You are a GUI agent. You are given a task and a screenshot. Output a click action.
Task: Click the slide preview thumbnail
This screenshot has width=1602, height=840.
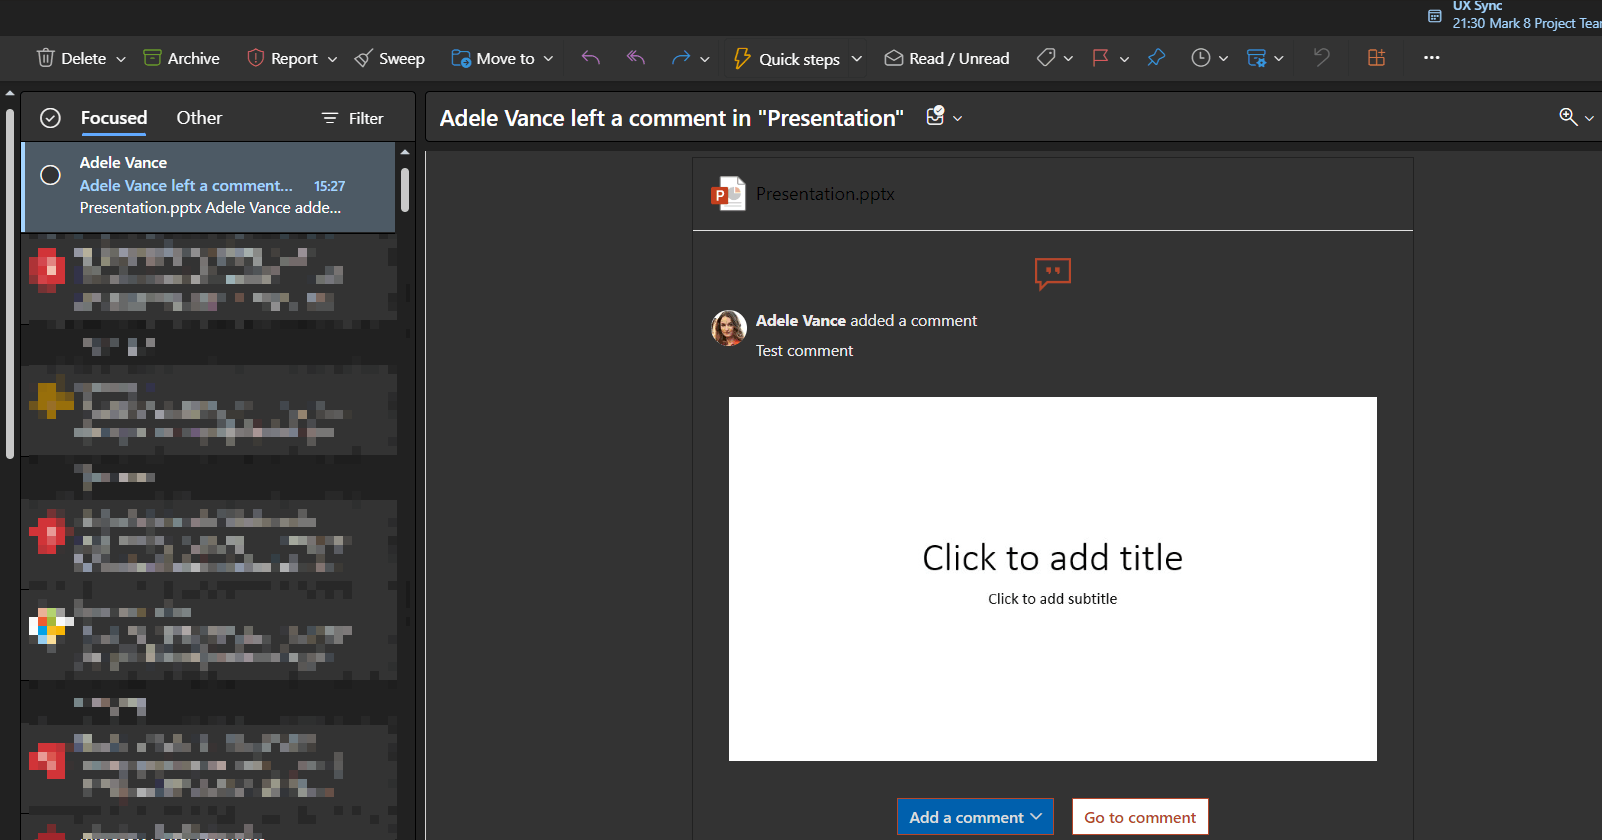pos(1053,579)
